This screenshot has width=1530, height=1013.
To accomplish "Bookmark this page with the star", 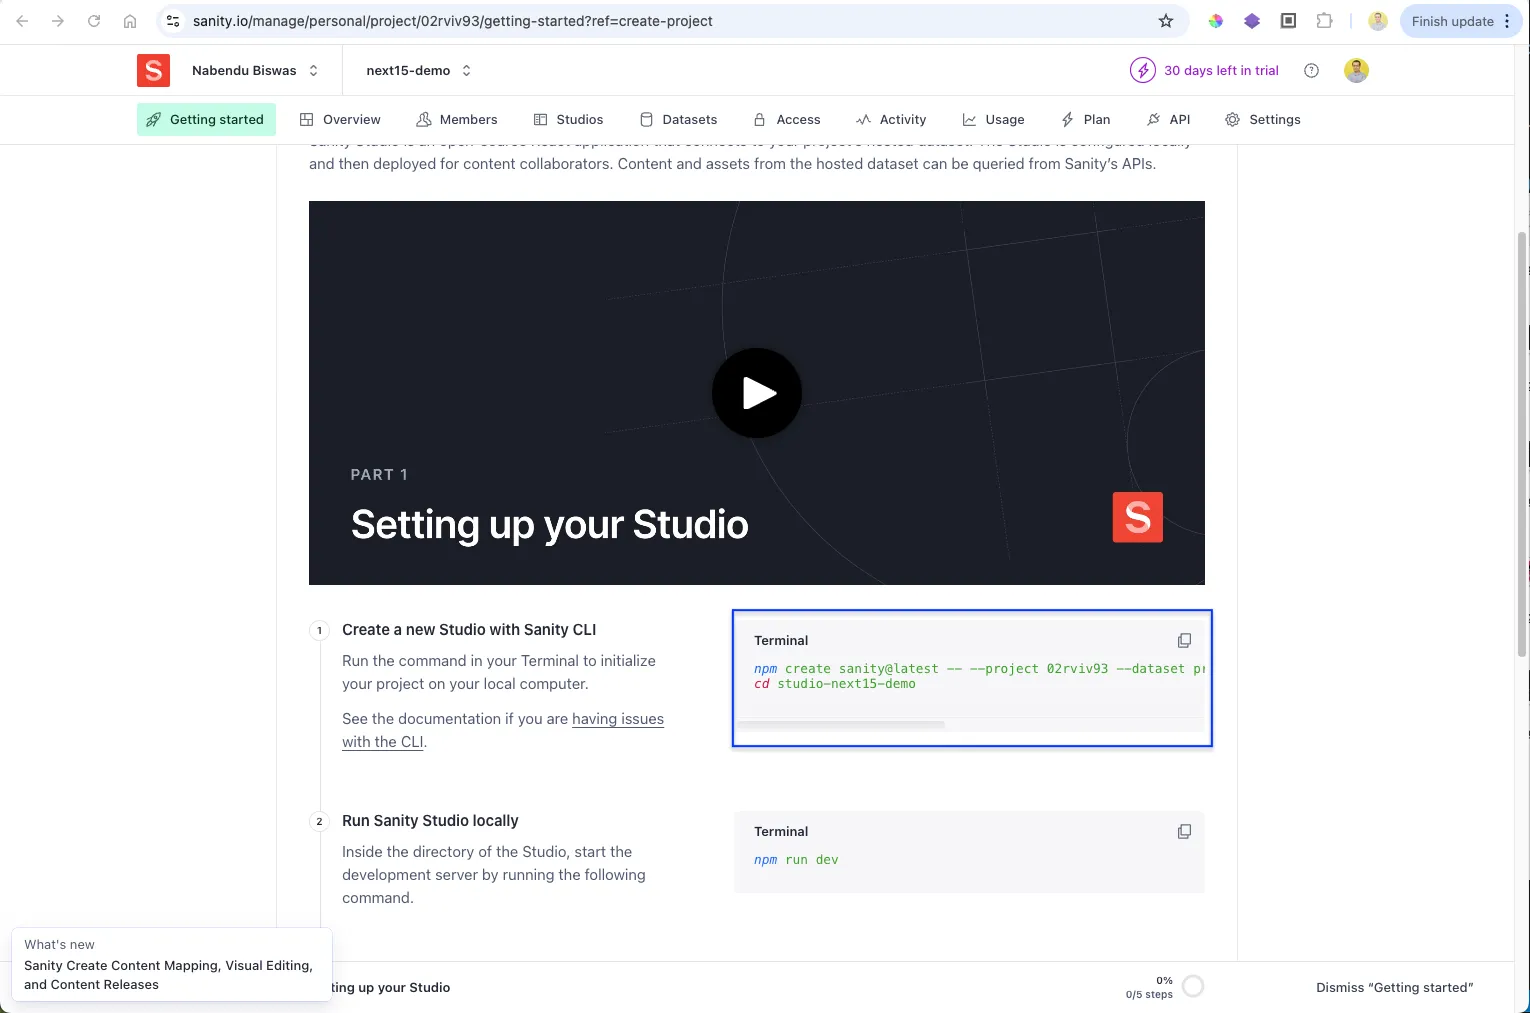I will coord(1166,21).
